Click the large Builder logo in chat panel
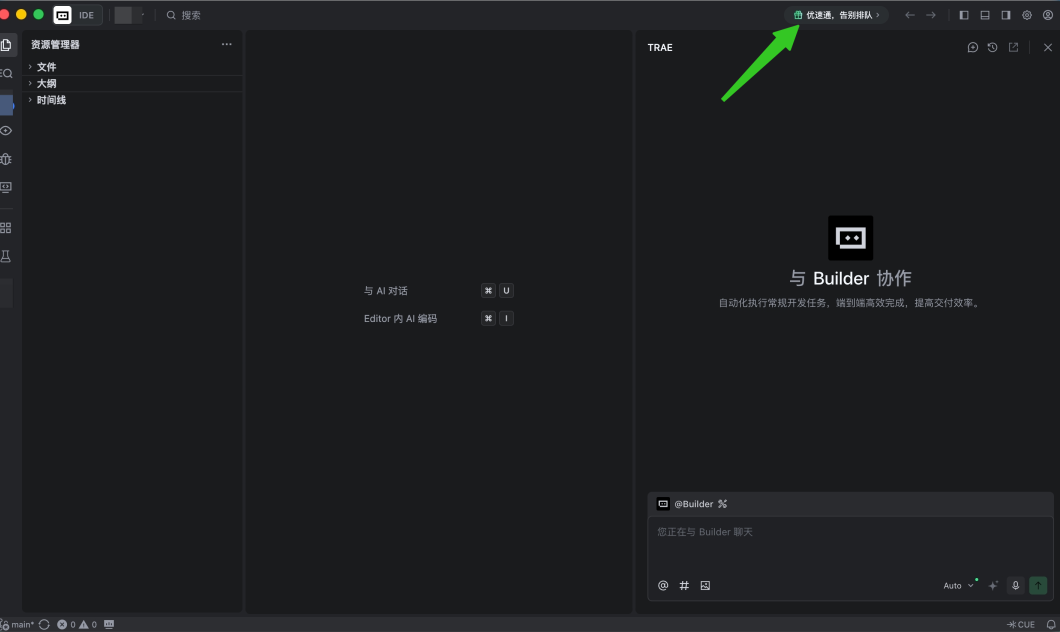This screenshot has height=632, width=1060. 850,238
